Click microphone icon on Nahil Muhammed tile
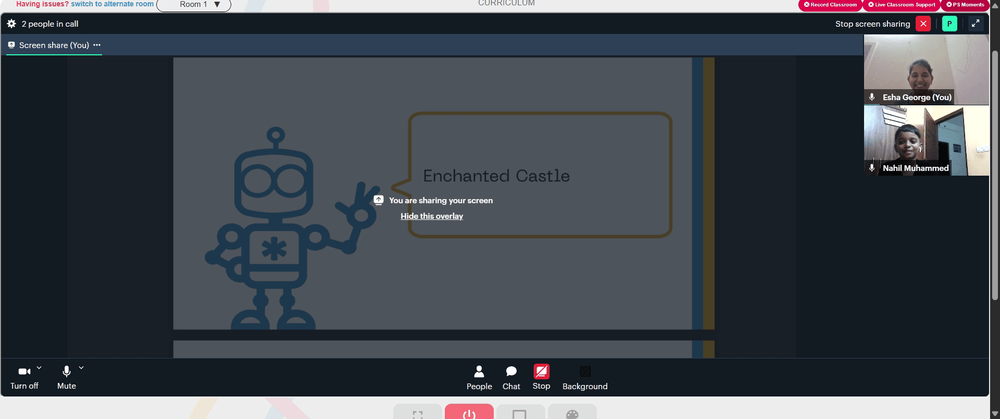This screenshot has height=419, width=1000. [872, 168]
